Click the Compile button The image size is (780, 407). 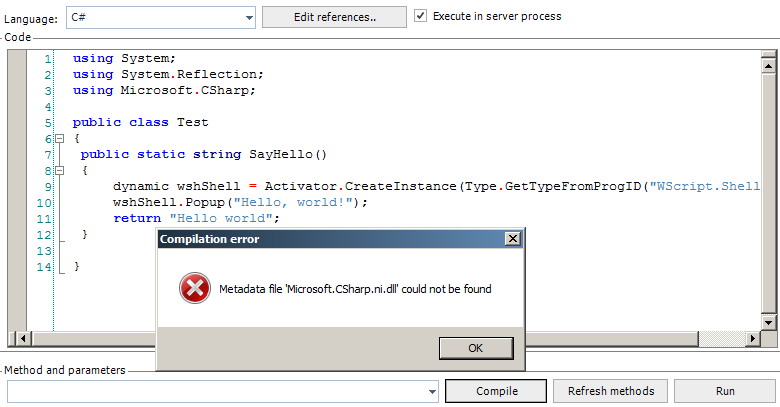point(496,391)
